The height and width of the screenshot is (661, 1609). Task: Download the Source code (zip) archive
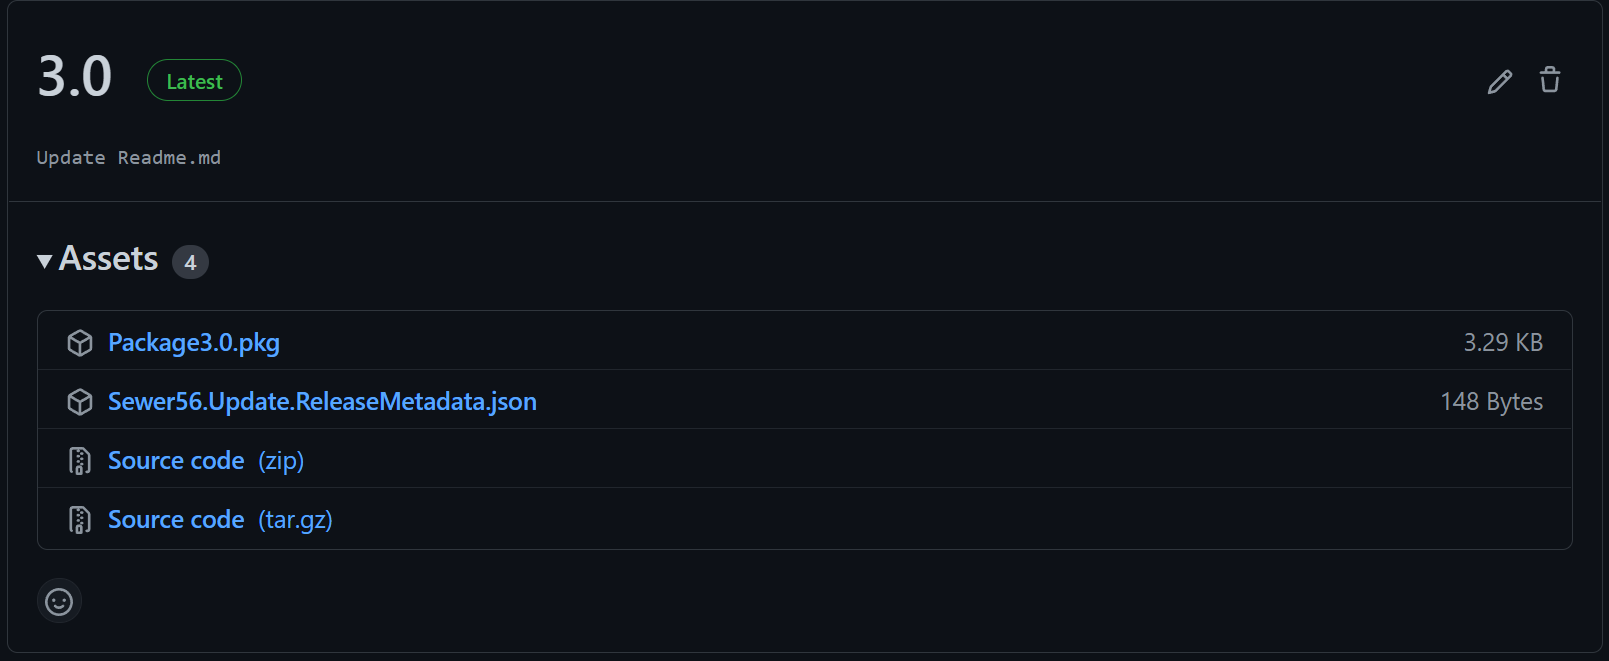point(176,460)
